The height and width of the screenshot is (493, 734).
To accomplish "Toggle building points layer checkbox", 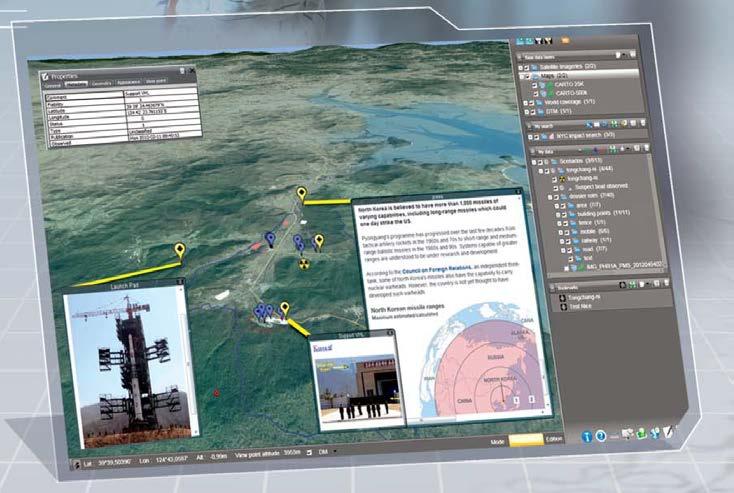I will click(x=564, y=214).
